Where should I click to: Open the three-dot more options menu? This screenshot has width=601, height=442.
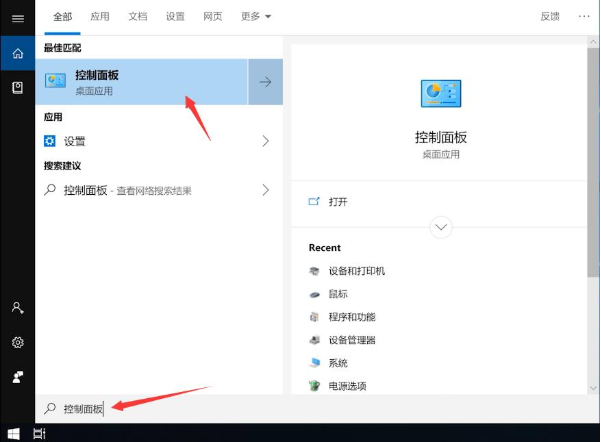pyautogui.click(x=584, y=16)
